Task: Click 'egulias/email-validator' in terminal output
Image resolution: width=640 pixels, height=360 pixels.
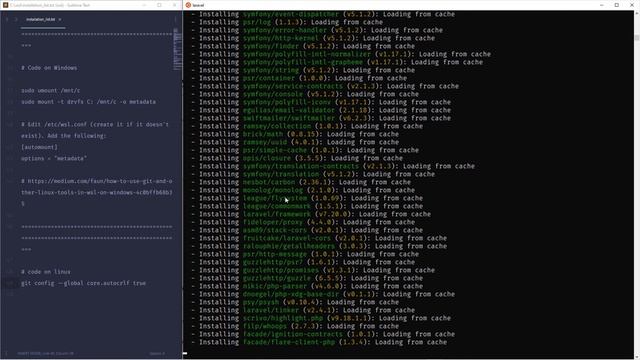Action: point(289,110)
